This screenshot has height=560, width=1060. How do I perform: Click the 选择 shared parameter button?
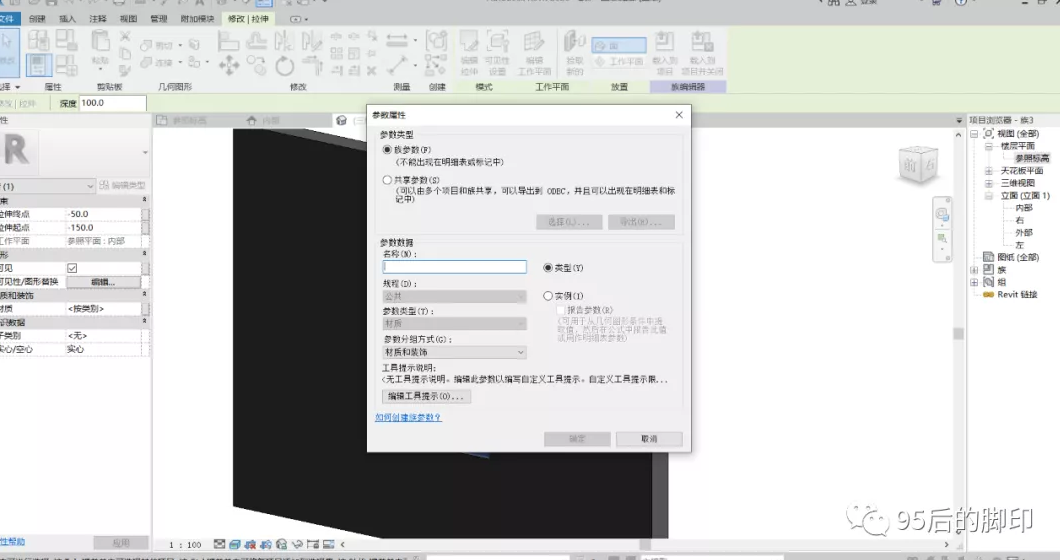point(569,222)
